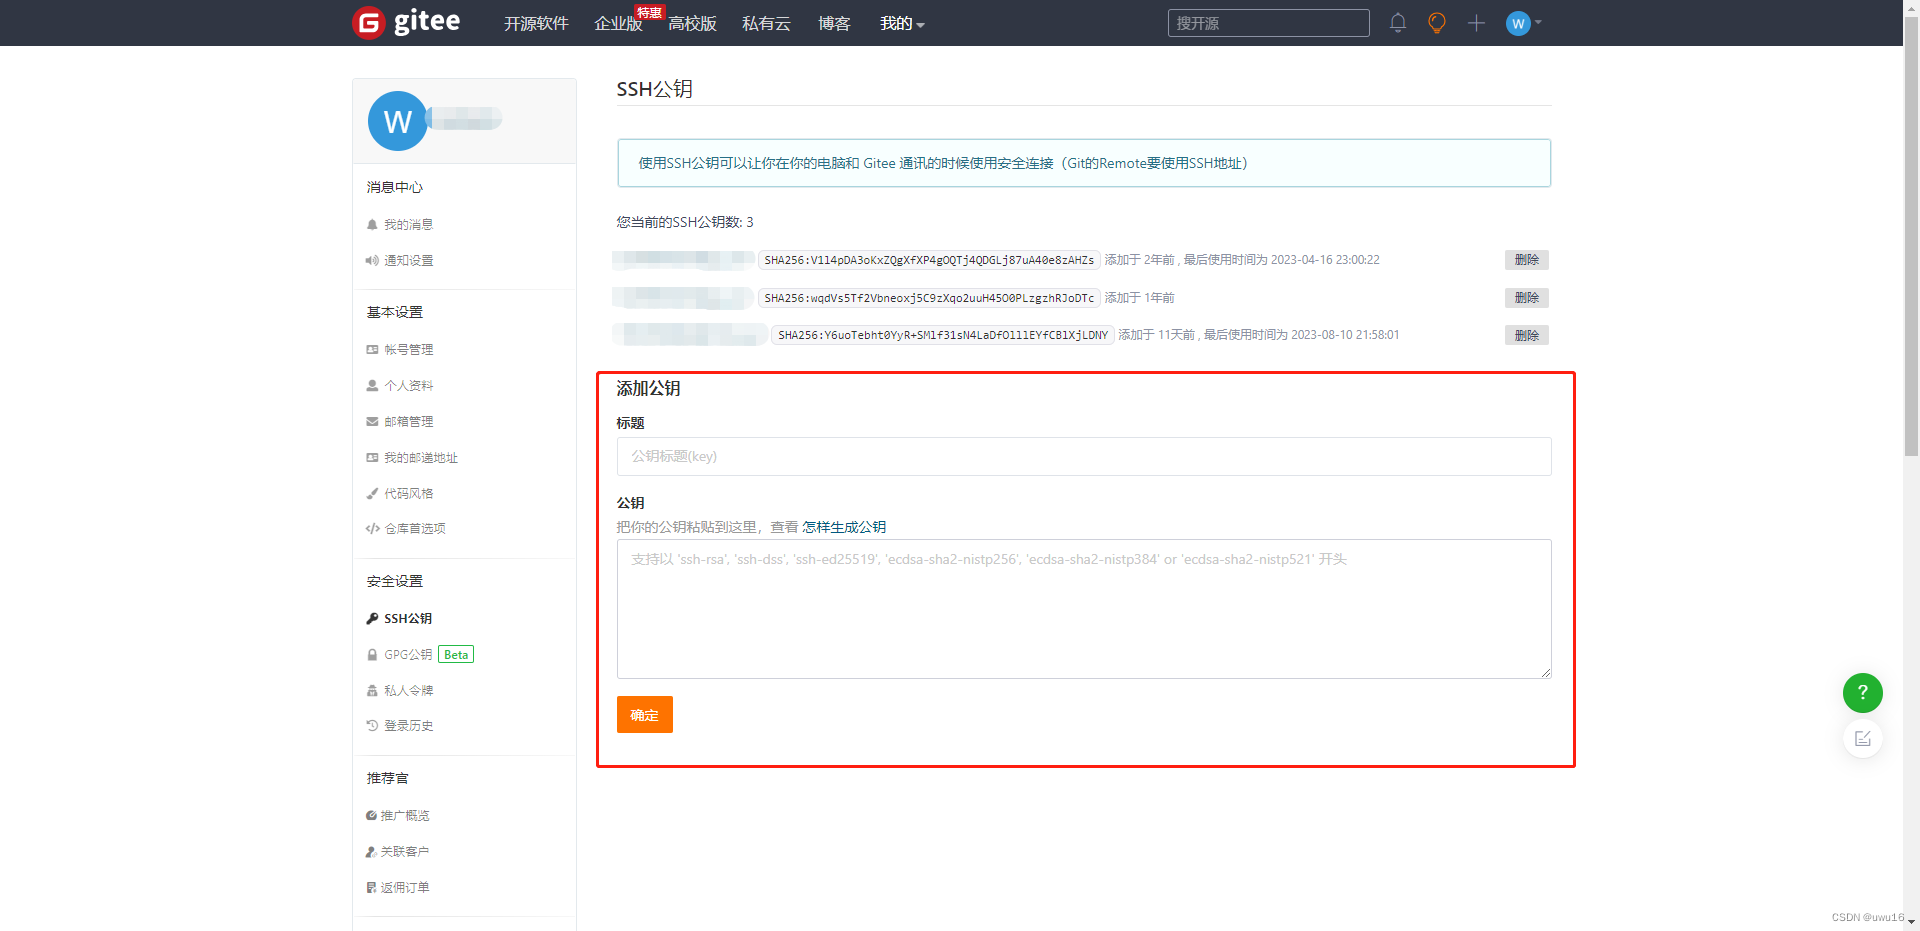
Task: Delete the SSH key added 1年前
Action: [1527, 298]
